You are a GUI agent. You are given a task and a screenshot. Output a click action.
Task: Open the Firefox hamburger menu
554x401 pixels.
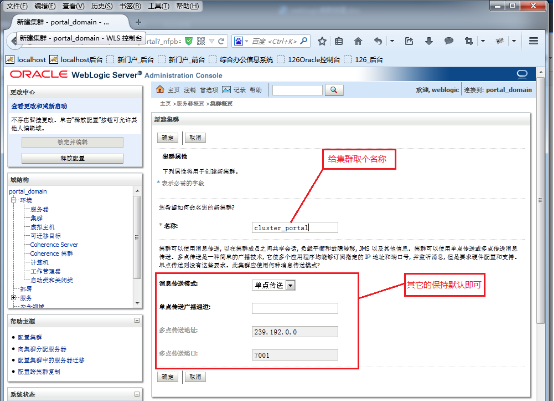coord(534,41)
